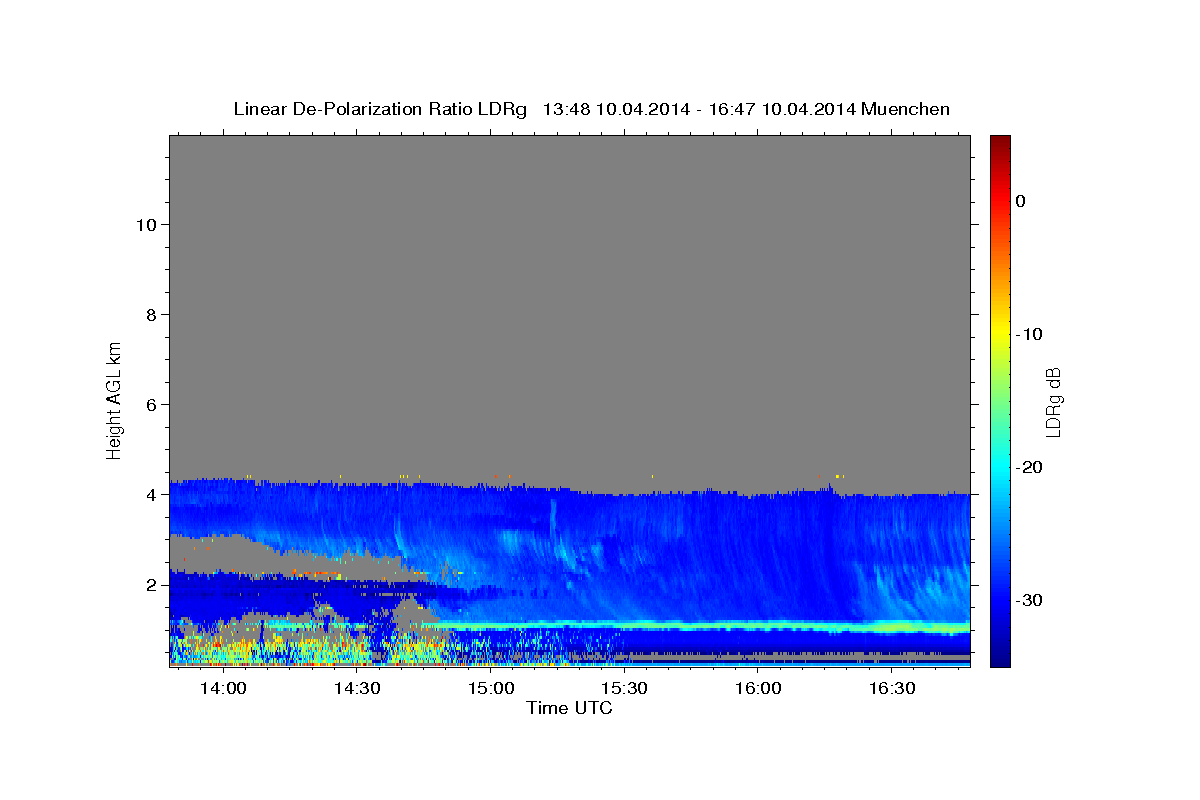Click the height tick label 8
Viewport: 1200px width, 800px height.
[x=149, y=314]
